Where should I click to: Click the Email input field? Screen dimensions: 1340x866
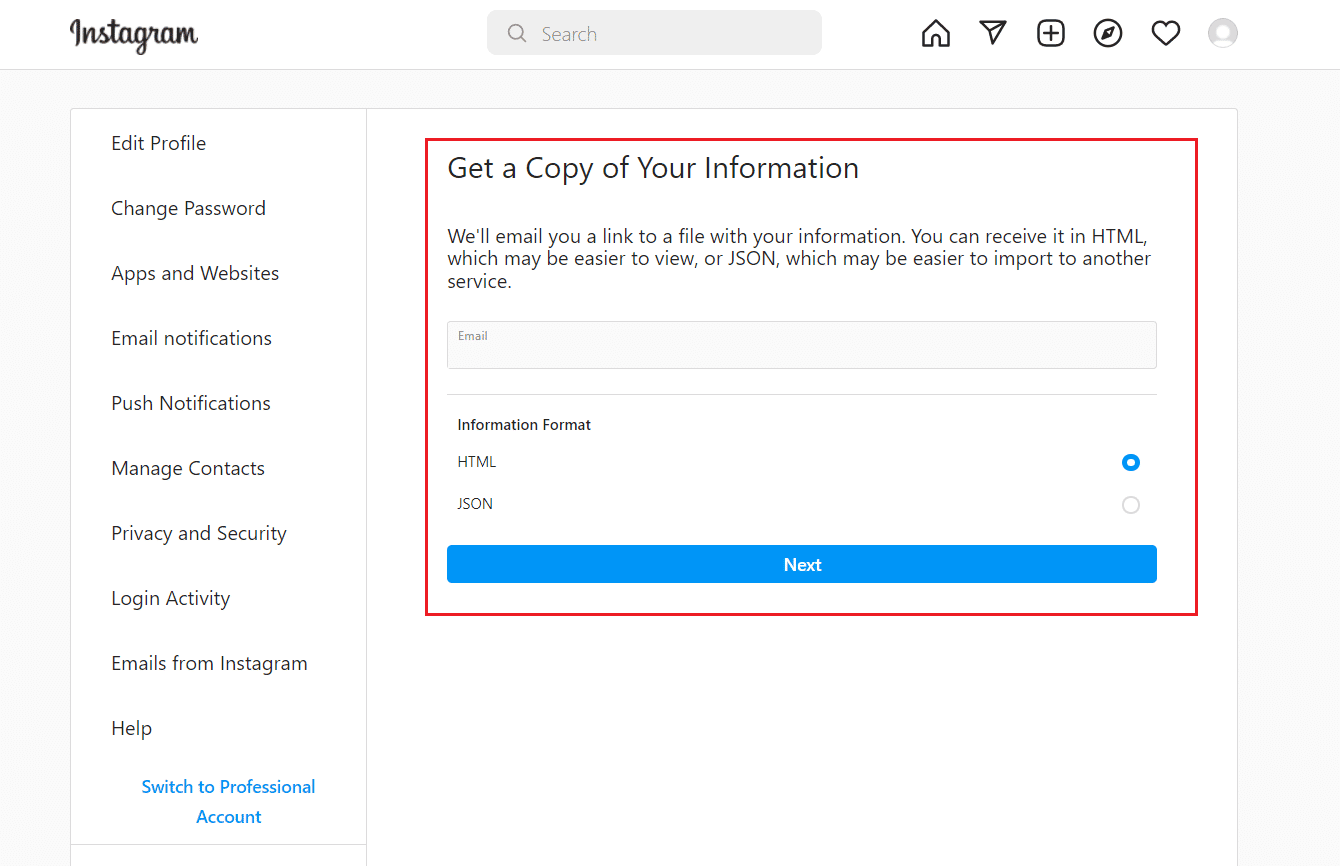(x=801, y=345)
